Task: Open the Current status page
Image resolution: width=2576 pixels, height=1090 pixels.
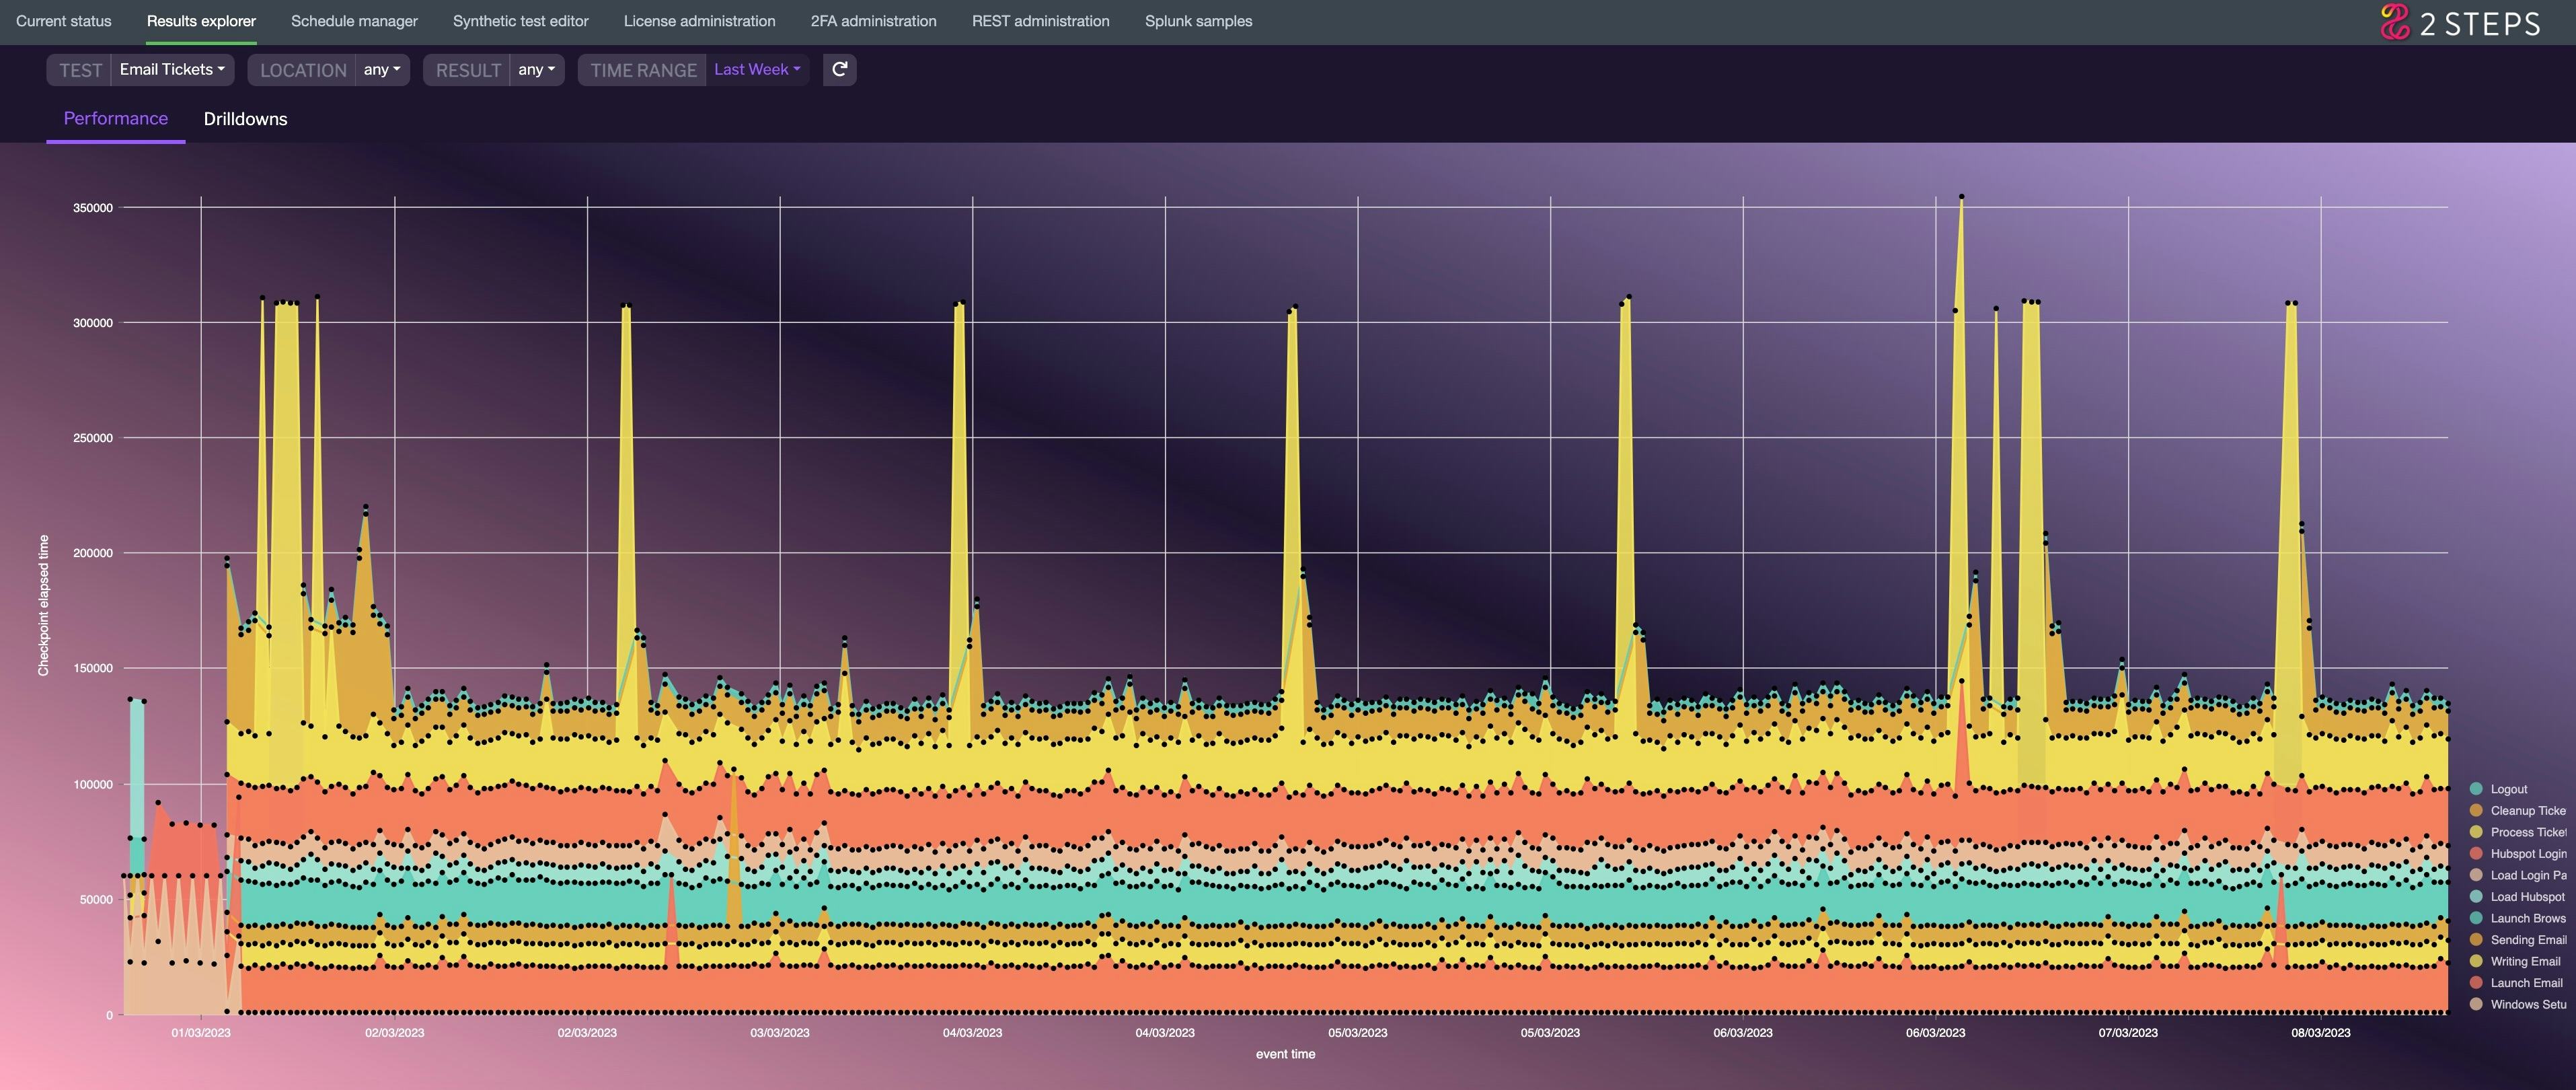Action: (63, 21)
